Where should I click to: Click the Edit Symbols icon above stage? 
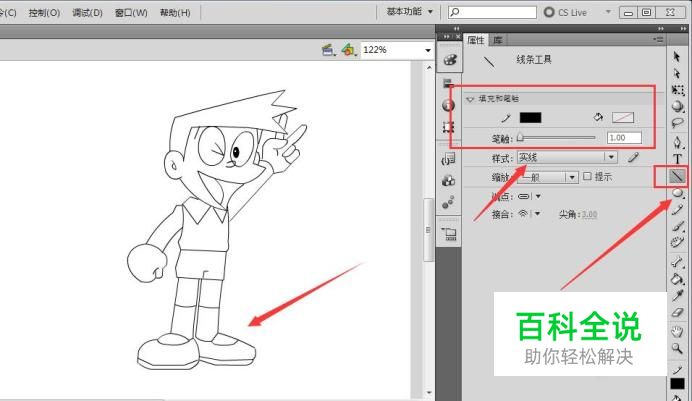click(349, 50)
